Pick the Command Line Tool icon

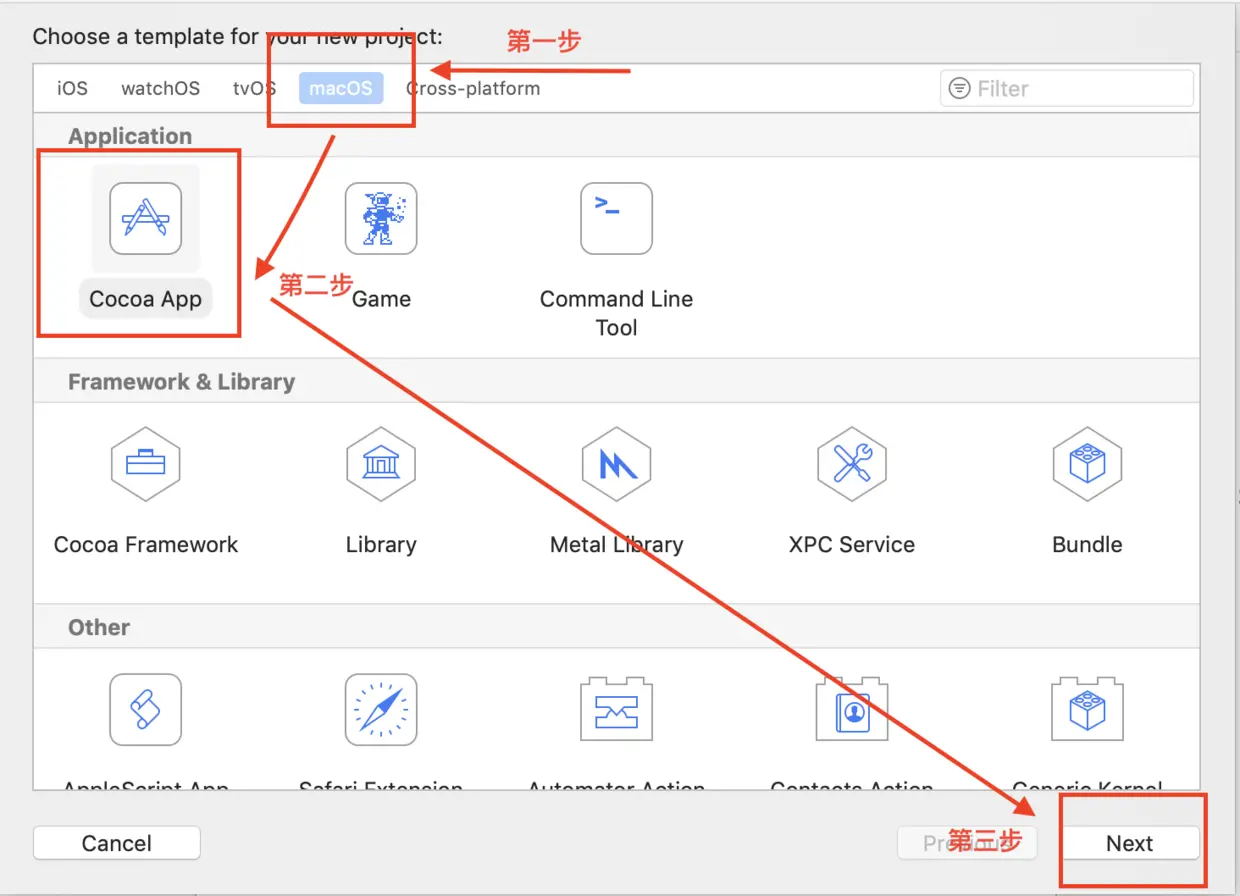(616, 218)
